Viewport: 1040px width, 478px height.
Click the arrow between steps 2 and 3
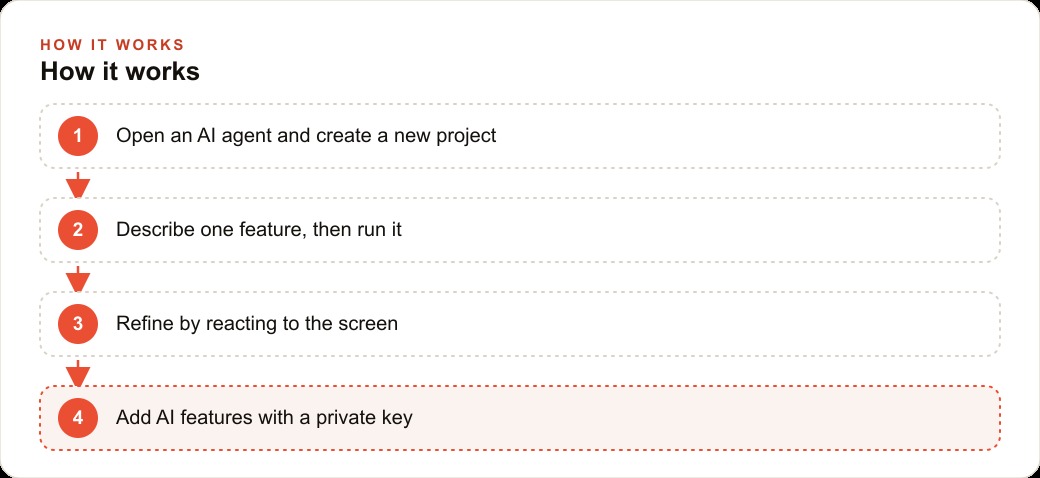(x=78, y=279)
